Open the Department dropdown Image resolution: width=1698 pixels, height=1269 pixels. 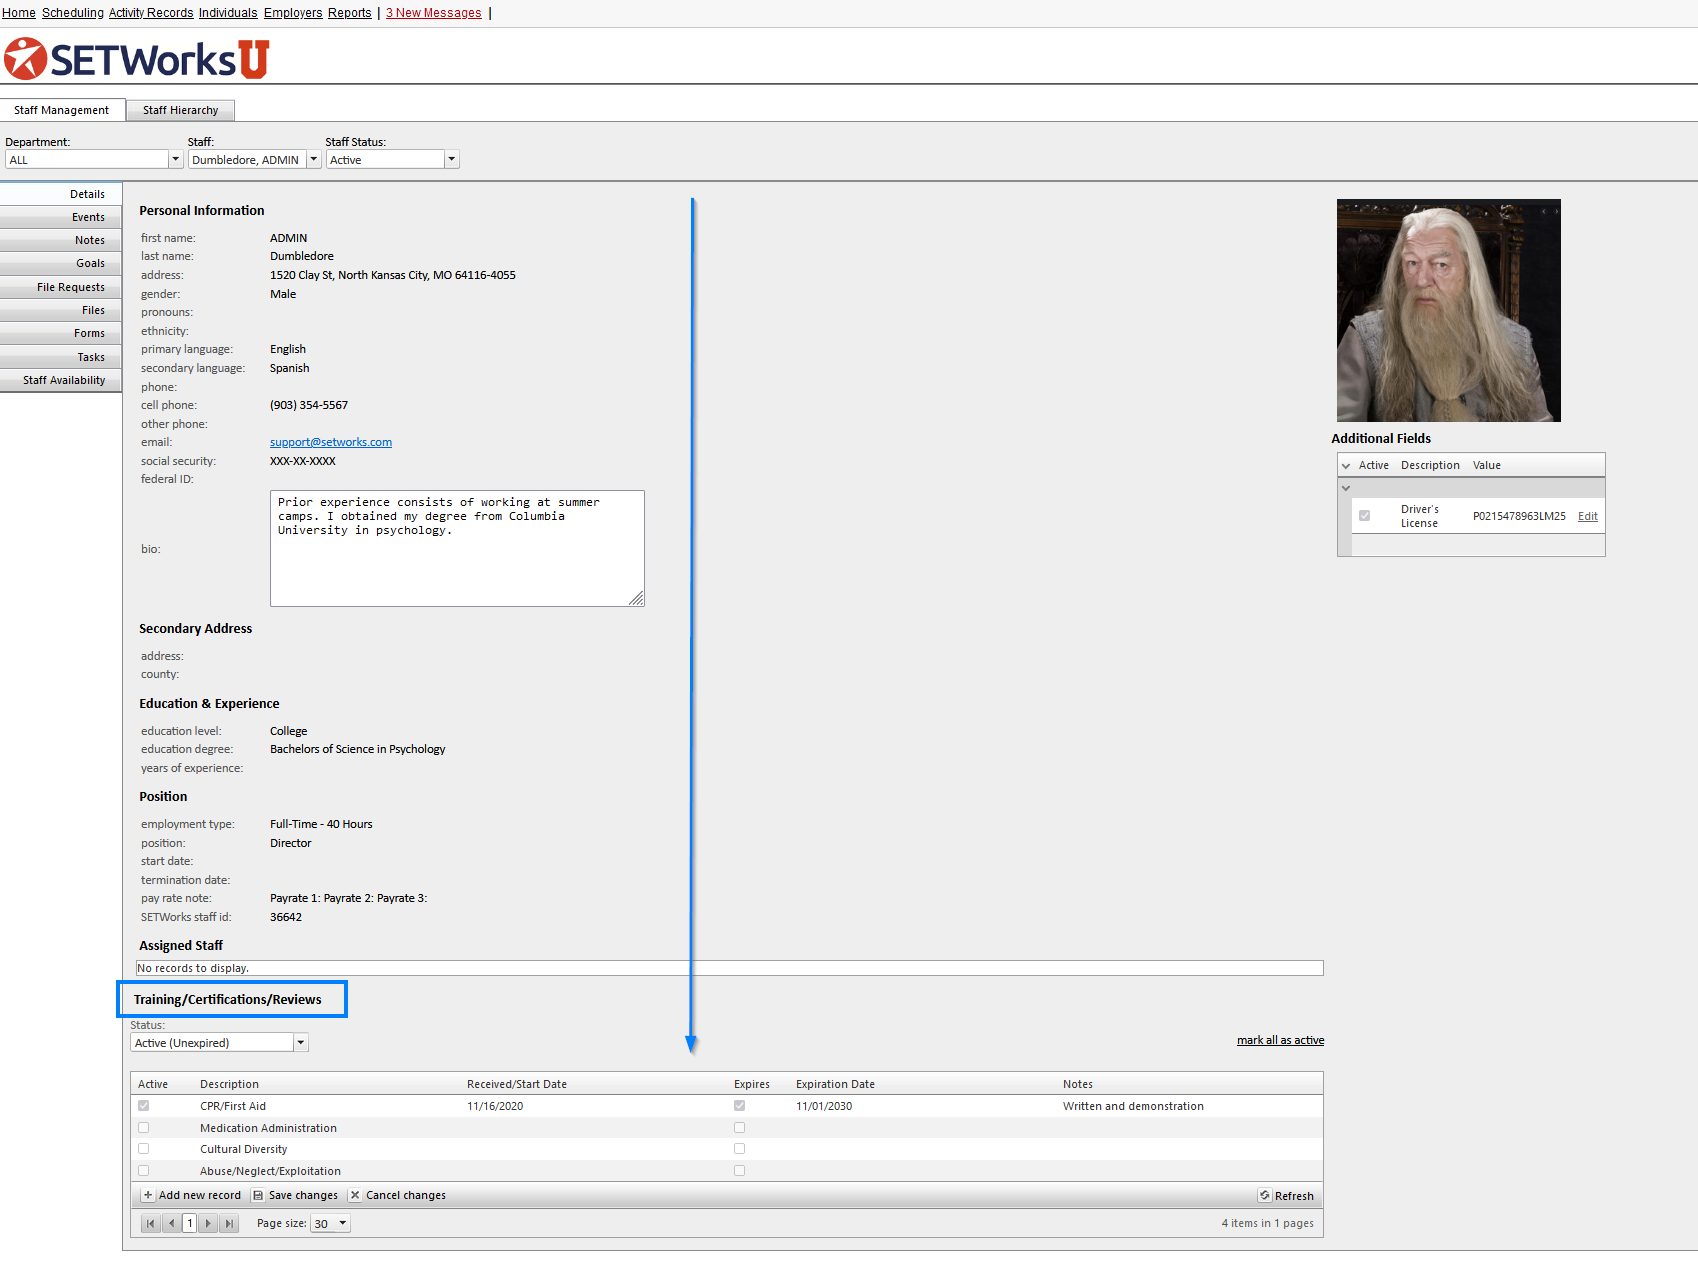click(176, 159)
